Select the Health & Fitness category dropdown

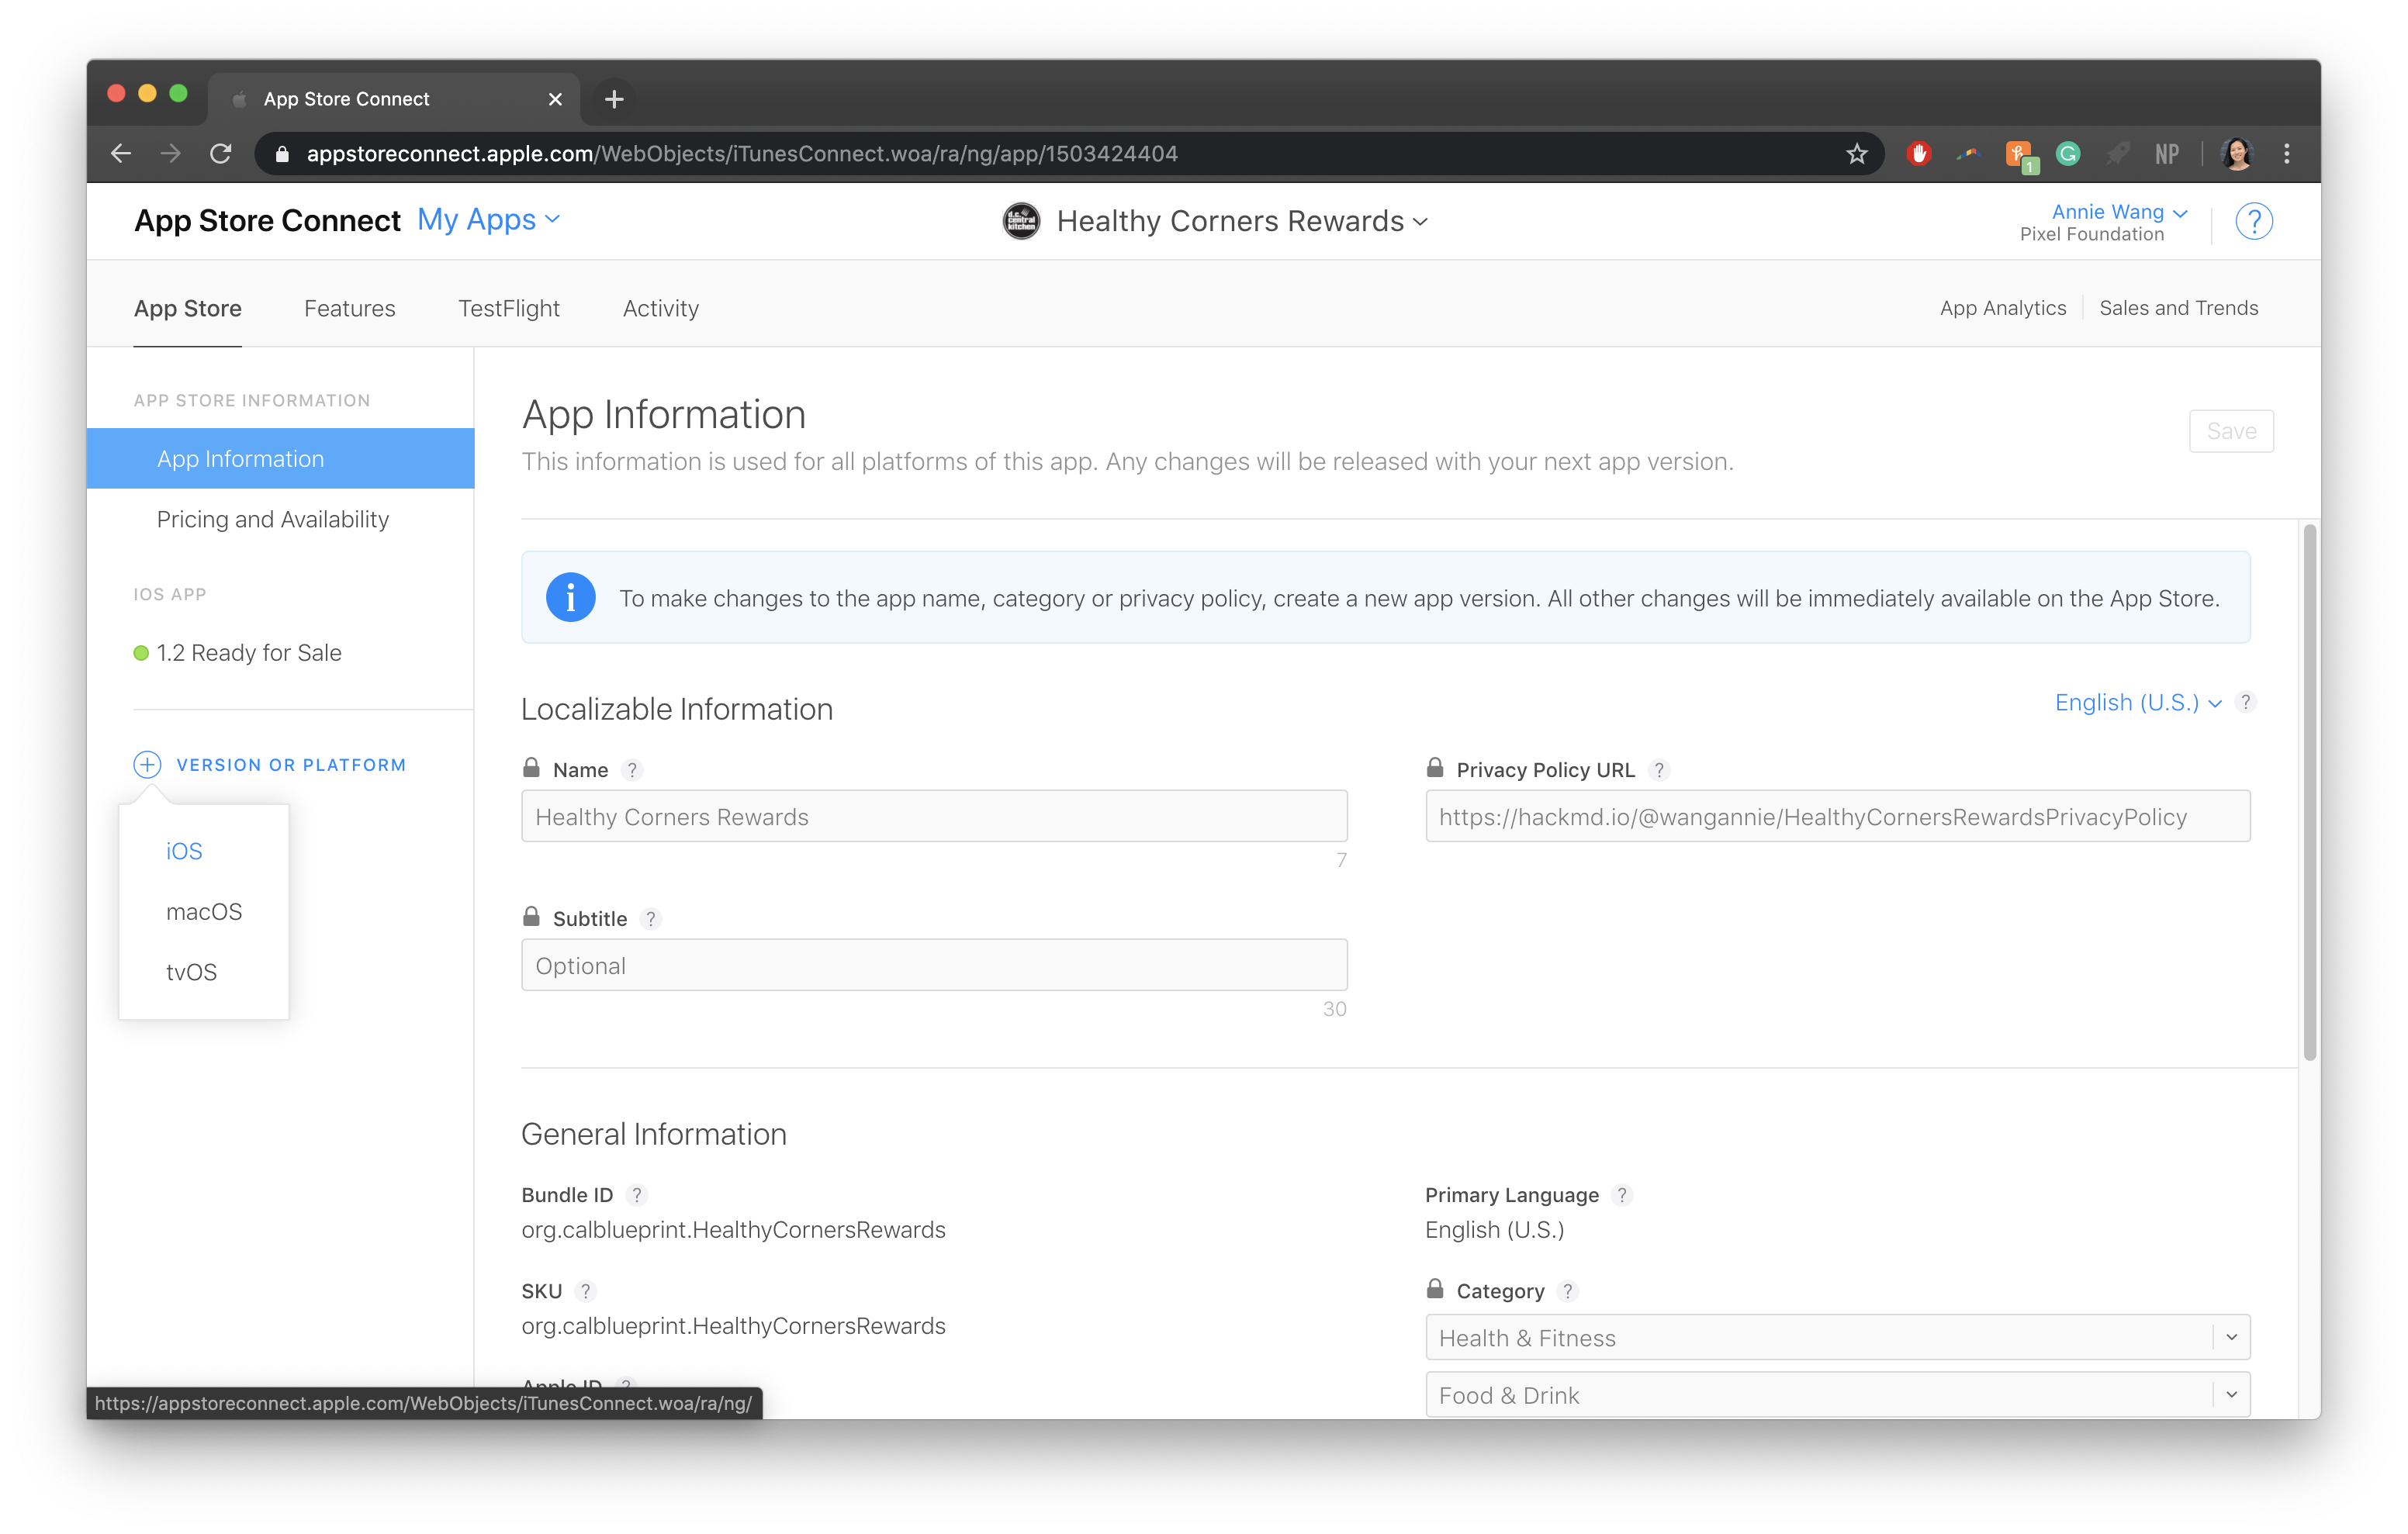click(x=1838, y=1338)
